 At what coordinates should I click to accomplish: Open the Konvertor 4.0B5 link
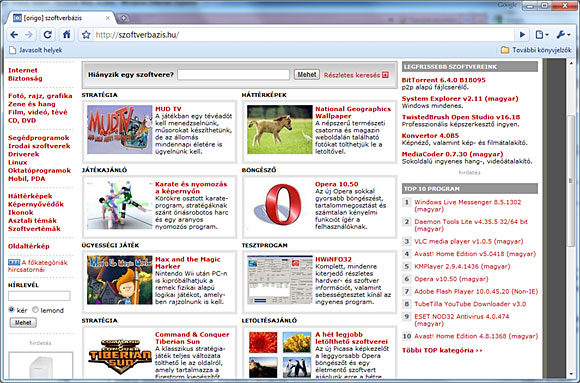click(x=430, y=135)
